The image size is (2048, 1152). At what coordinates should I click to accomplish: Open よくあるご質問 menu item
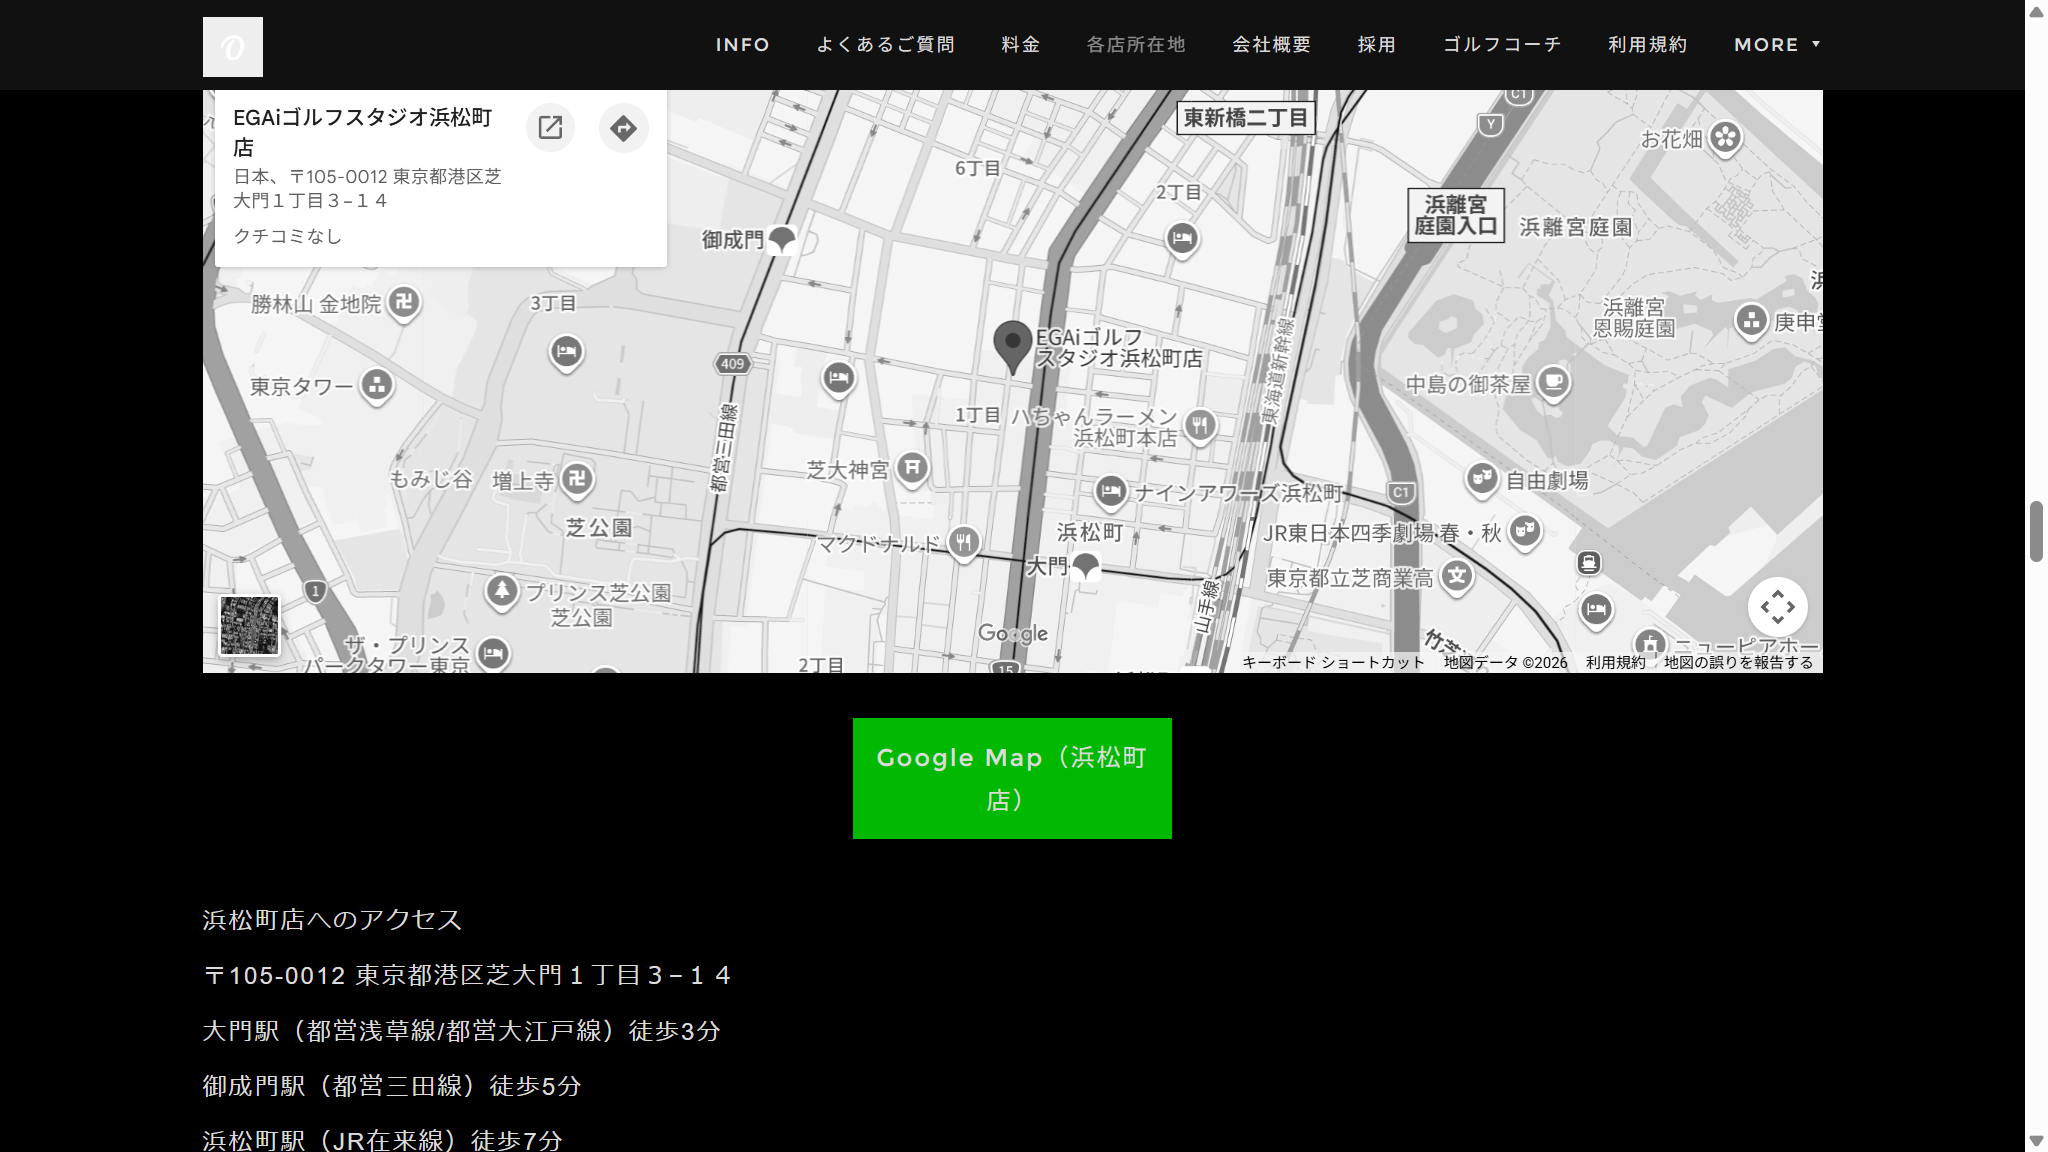886,45
